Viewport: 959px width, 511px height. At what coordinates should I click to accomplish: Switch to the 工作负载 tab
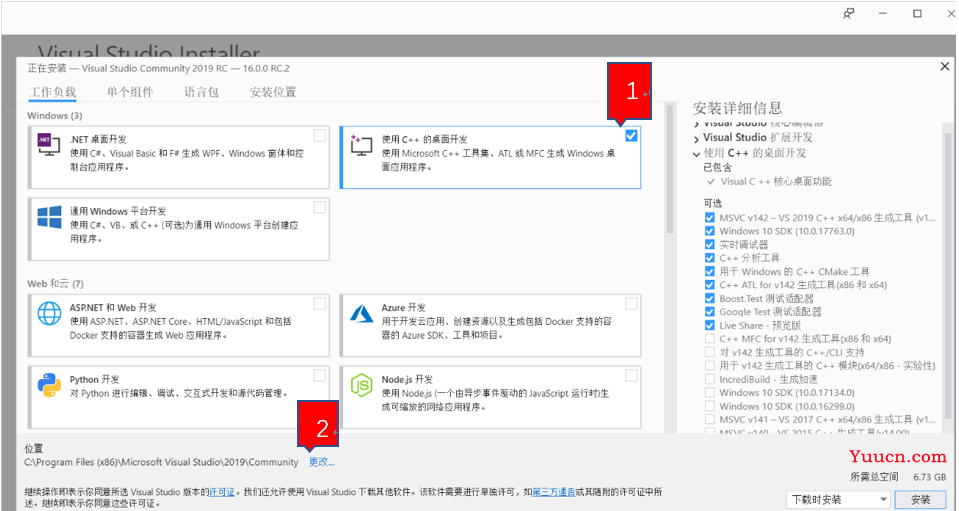pos(53,92)
